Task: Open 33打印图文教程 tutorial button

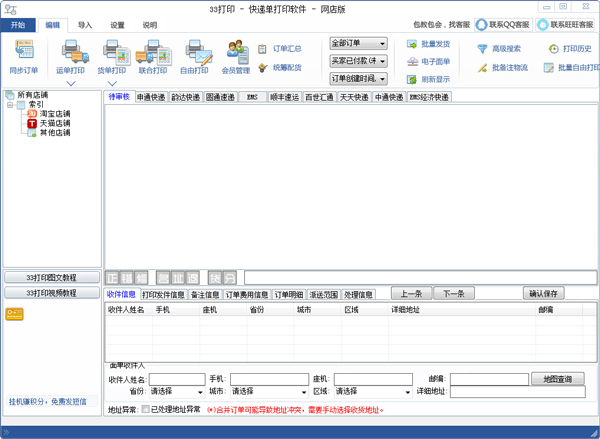Action: (x=52, y=277)
